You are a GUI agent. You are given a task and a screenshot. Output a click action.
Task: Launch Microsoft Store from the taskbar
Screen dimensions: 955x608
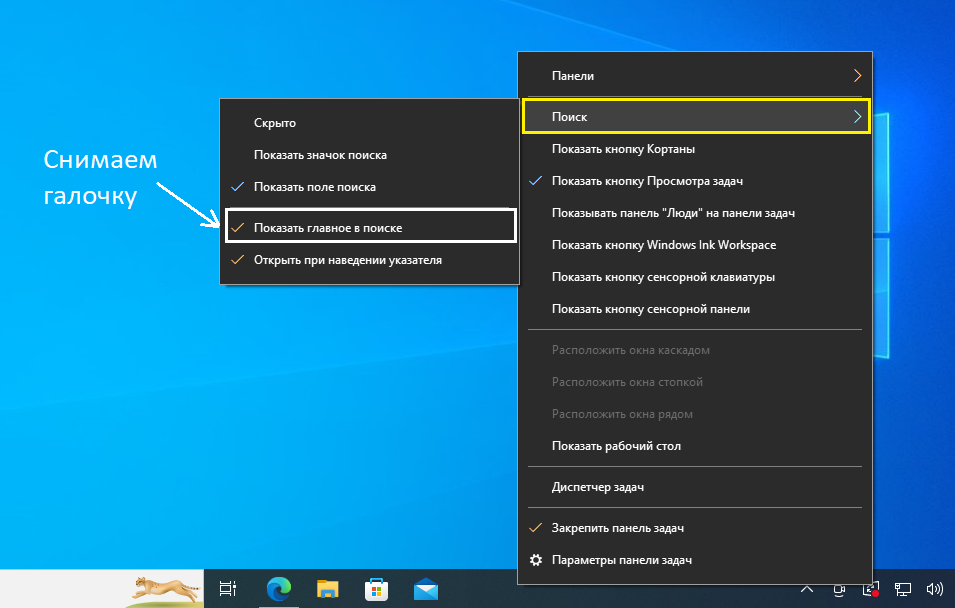[376, 589]
